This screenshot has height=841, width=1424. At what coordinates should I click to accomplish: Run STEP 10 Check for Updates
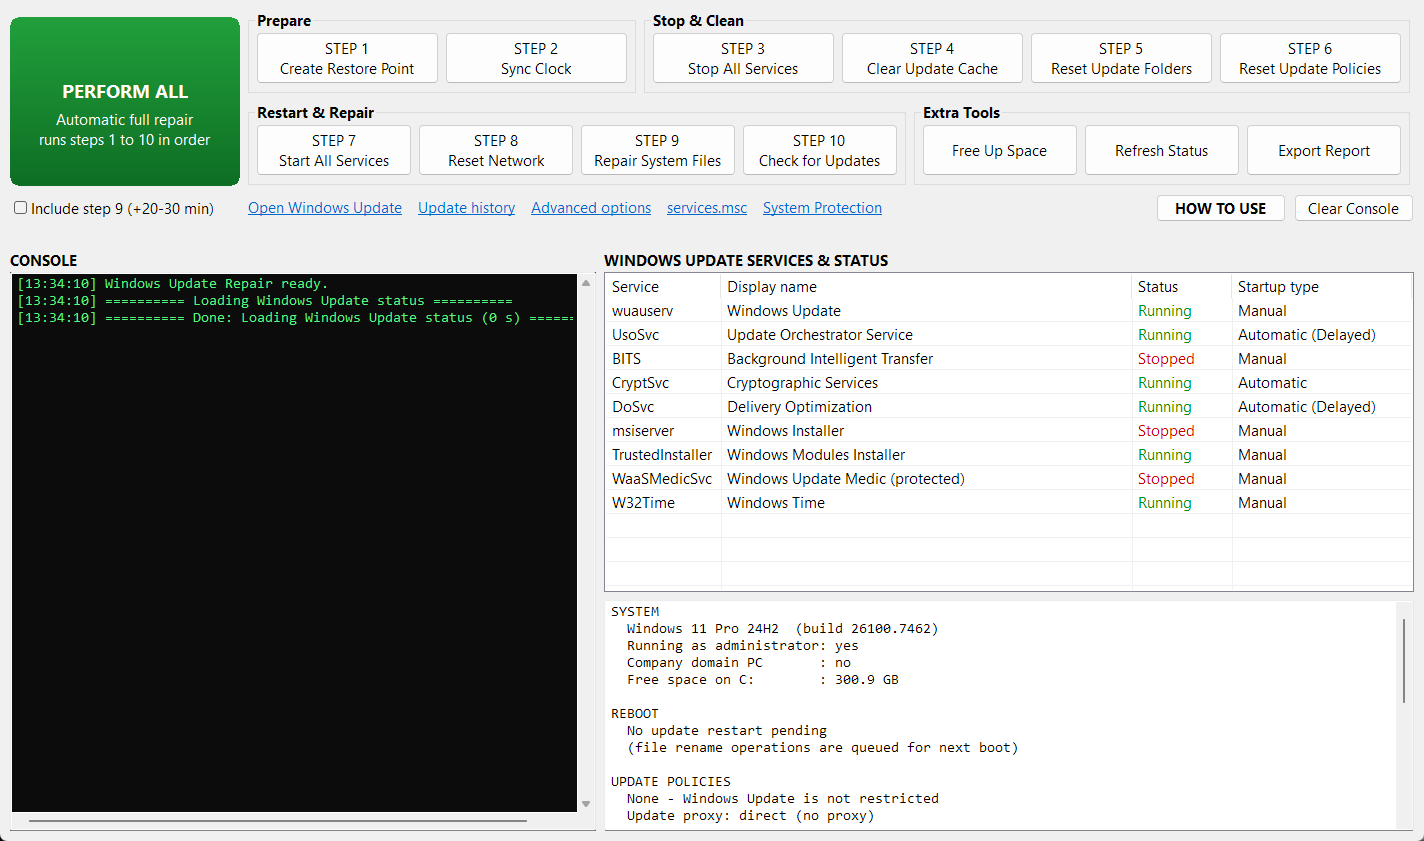[x=820, y=150]
